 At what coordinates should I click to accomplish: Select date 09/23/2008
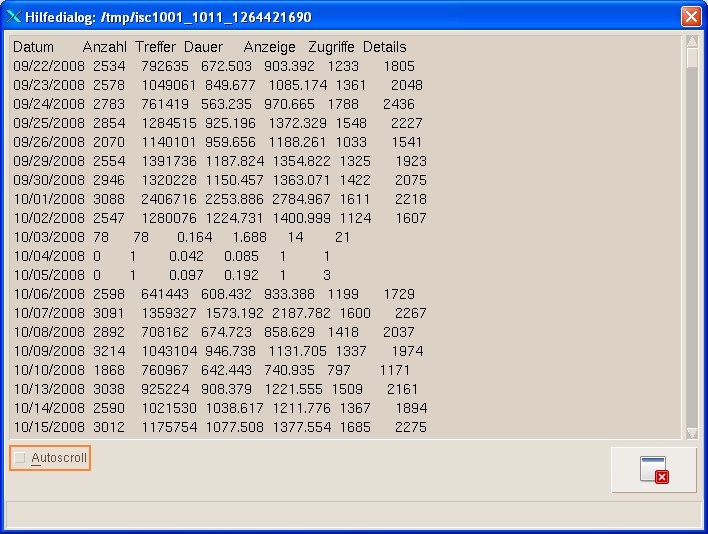[49, 85]
